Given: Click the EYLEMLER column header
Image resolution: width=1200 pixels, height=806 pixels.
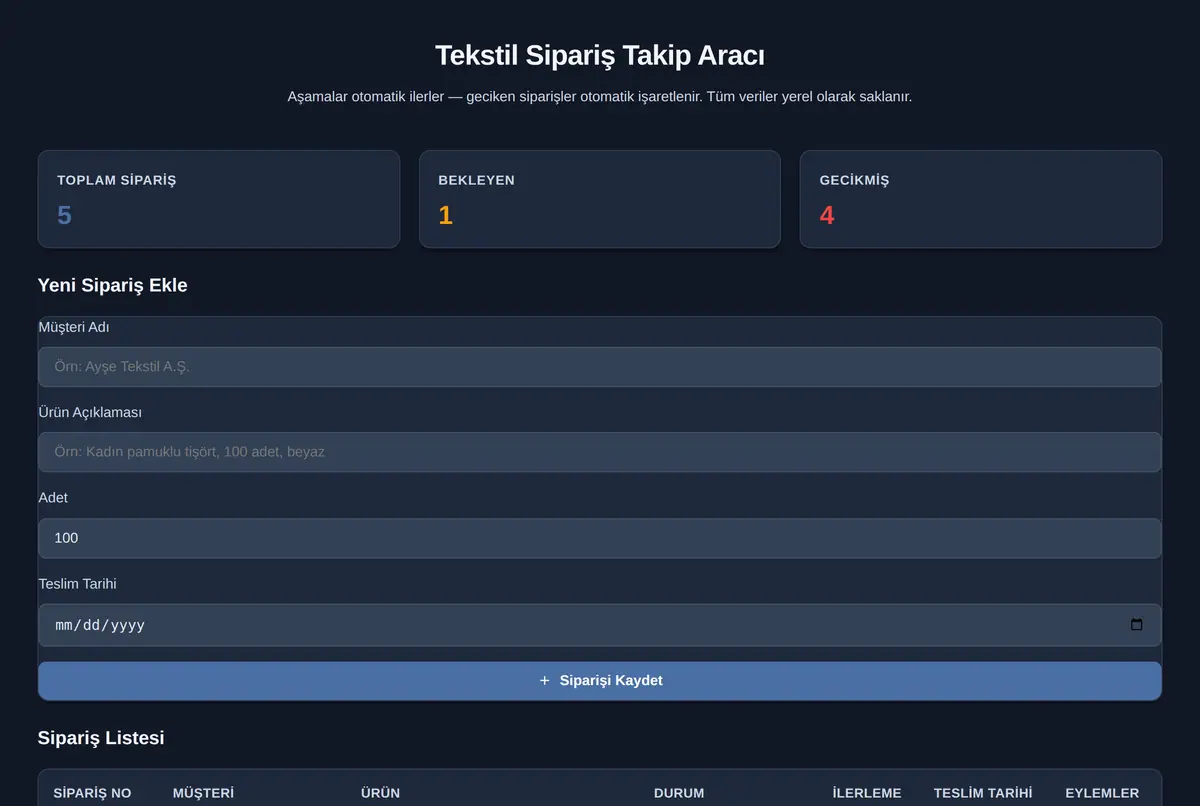Looking at the screenshot, I should point(1102,793).
